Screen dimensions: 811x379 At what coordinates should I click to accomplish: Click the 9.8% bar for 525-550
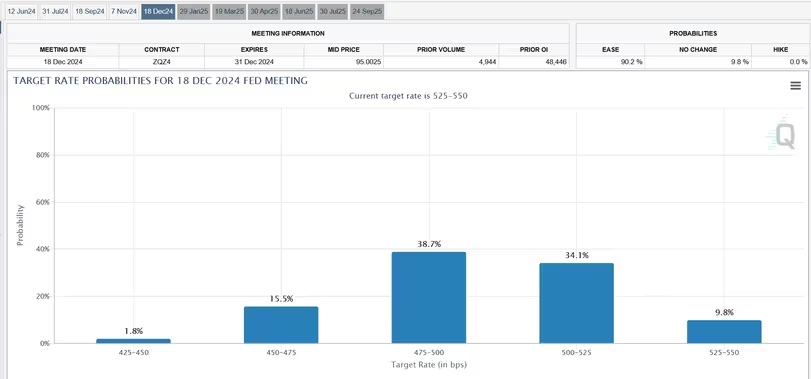pos(724,332)
